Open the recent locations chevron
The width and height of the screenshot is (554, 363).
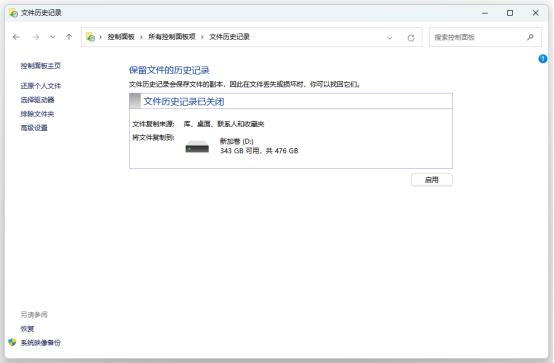(x=53, y=37)
